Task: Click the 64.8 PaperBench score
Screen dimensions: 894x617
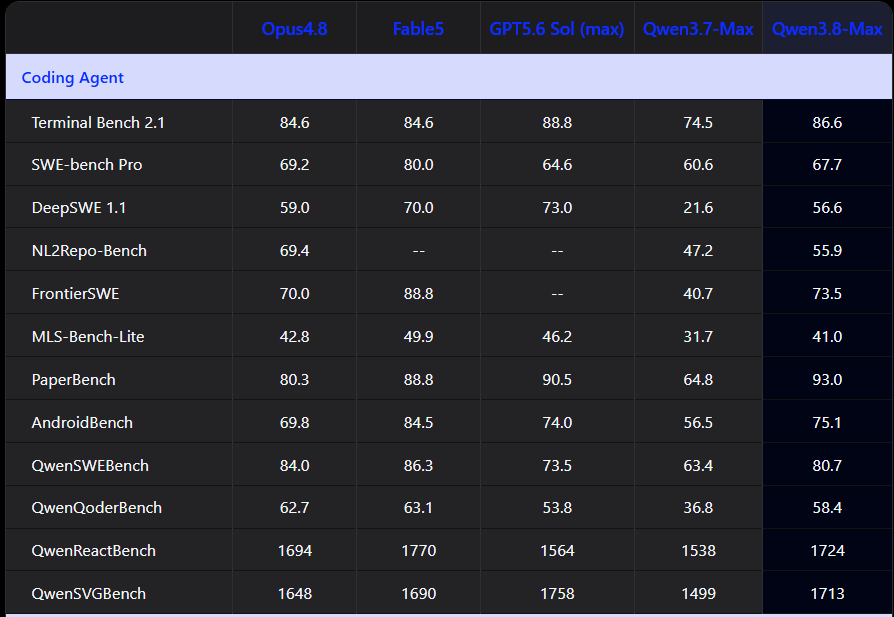Action: (698, 380)
